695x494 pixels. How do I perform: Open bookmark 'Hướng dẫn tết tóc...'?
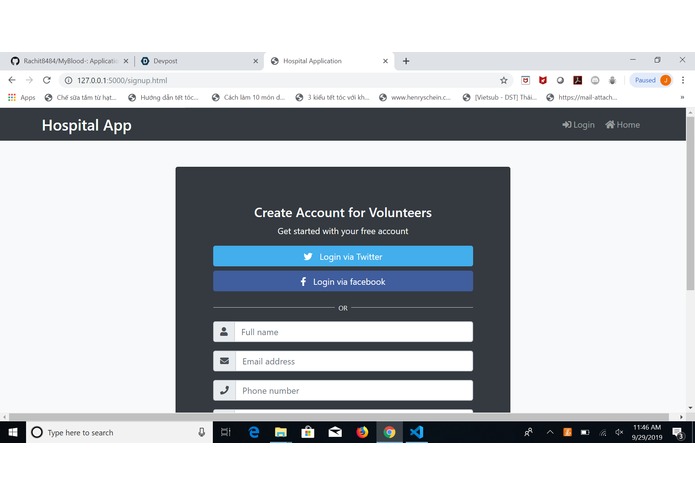pos(163,97)
